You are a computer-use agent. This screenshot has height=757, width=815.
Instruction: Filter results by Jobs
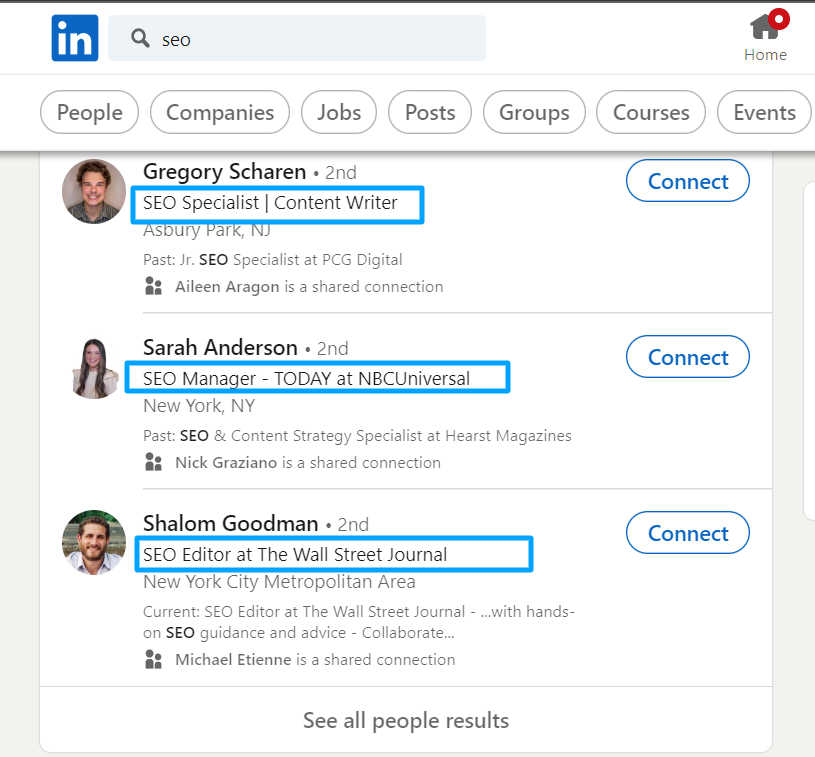(339, 112)
